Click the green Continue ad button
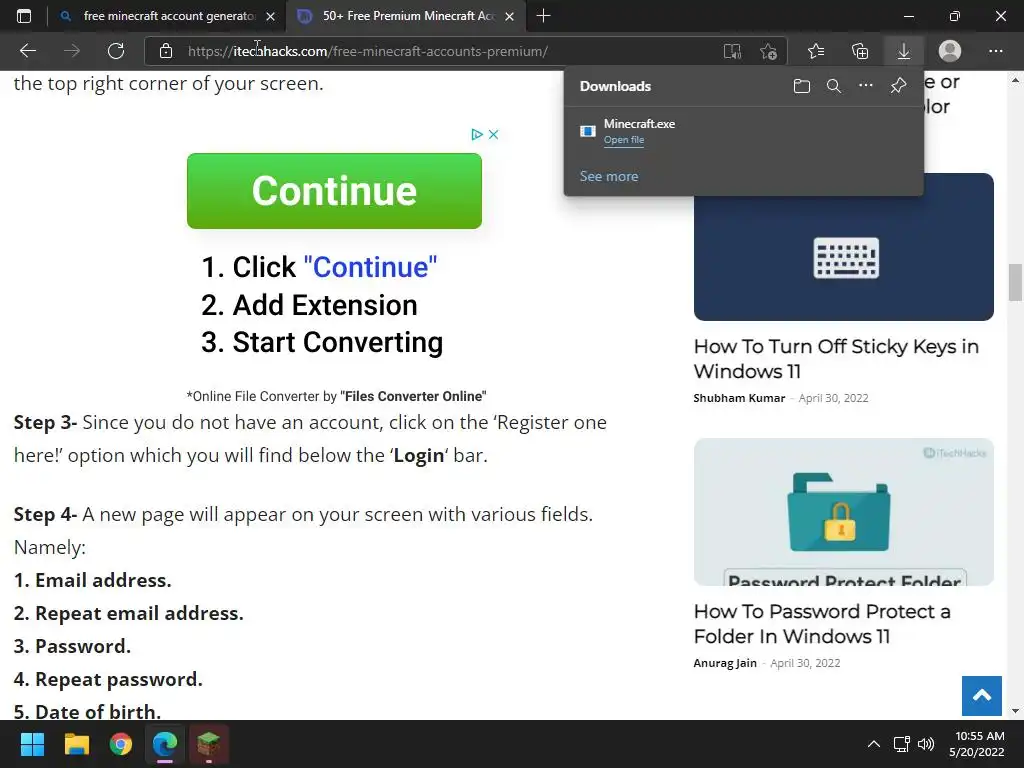Viewport: 1024px width, 768px height. click(334, 191)
